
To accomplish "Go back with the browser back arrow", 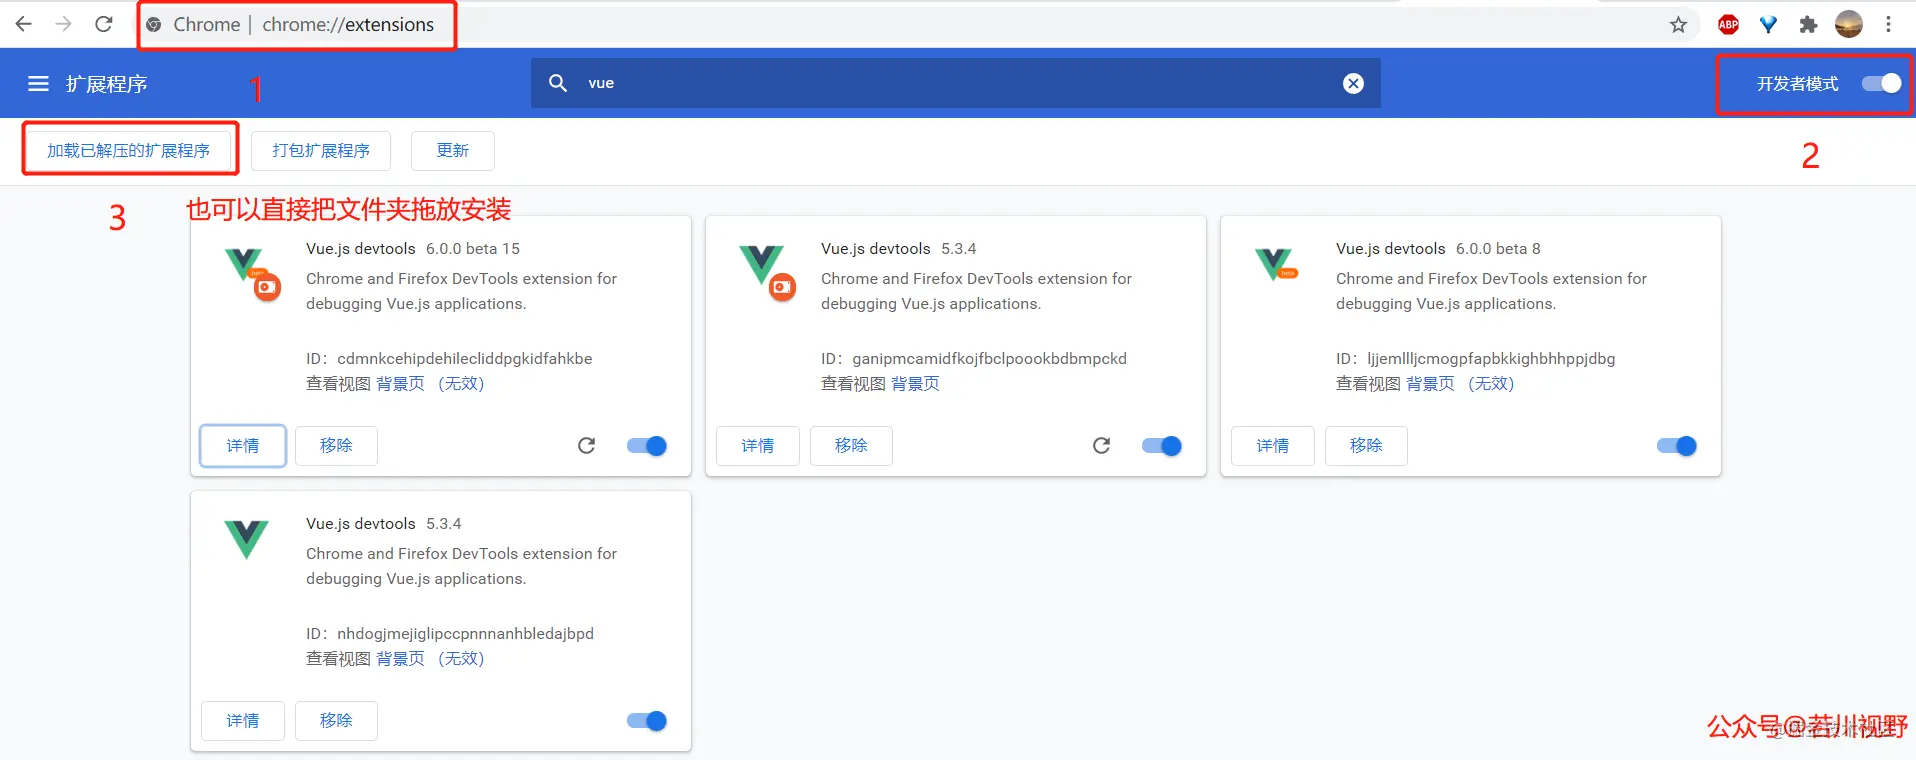I will [24, 24].
